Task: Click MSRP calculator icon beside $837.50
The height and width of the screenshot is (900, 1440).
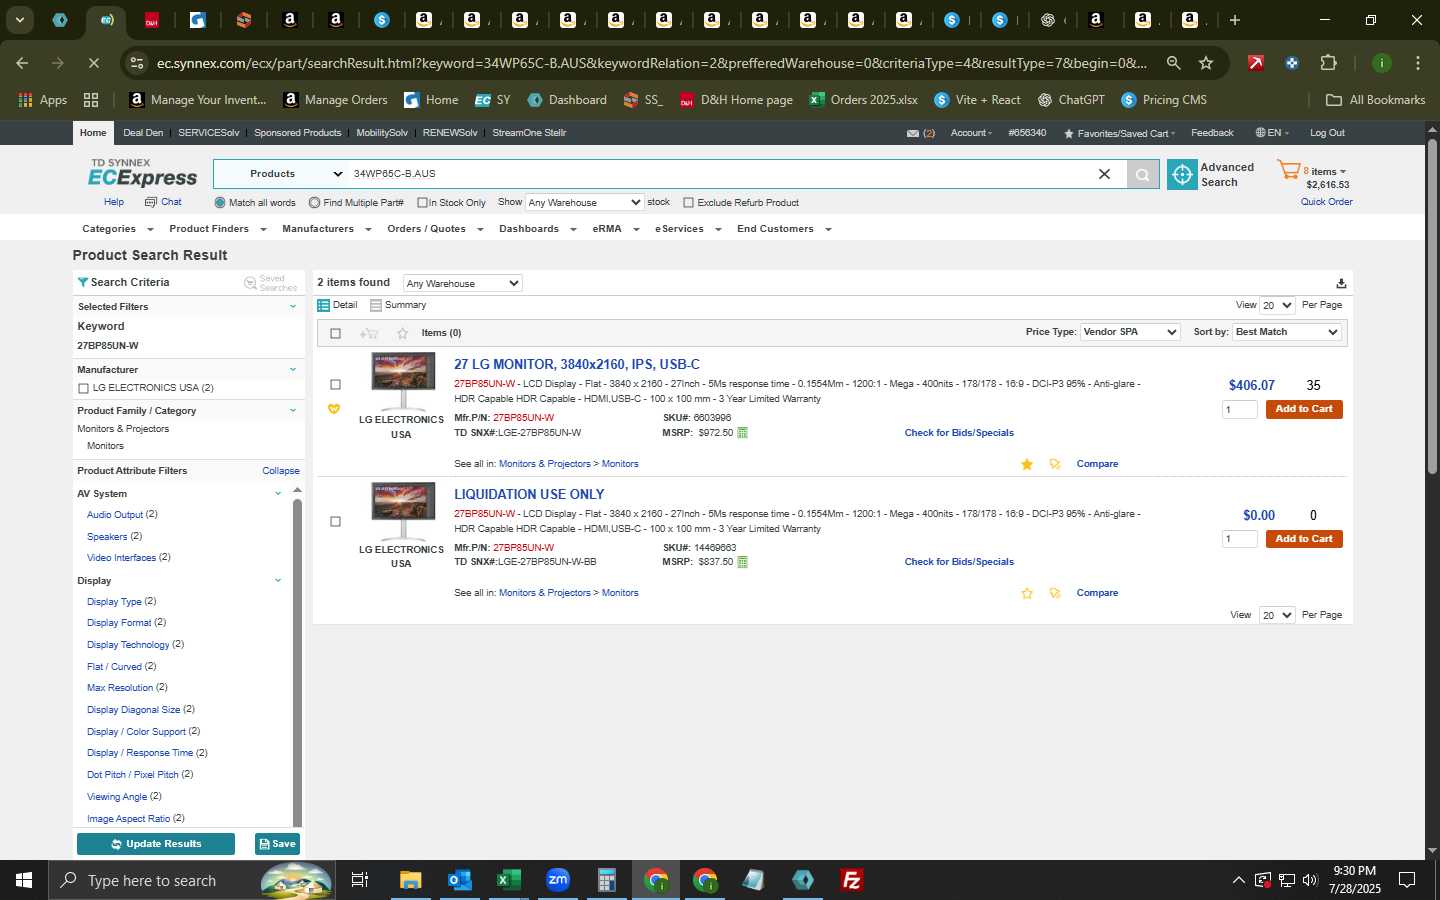Action: 742,562
